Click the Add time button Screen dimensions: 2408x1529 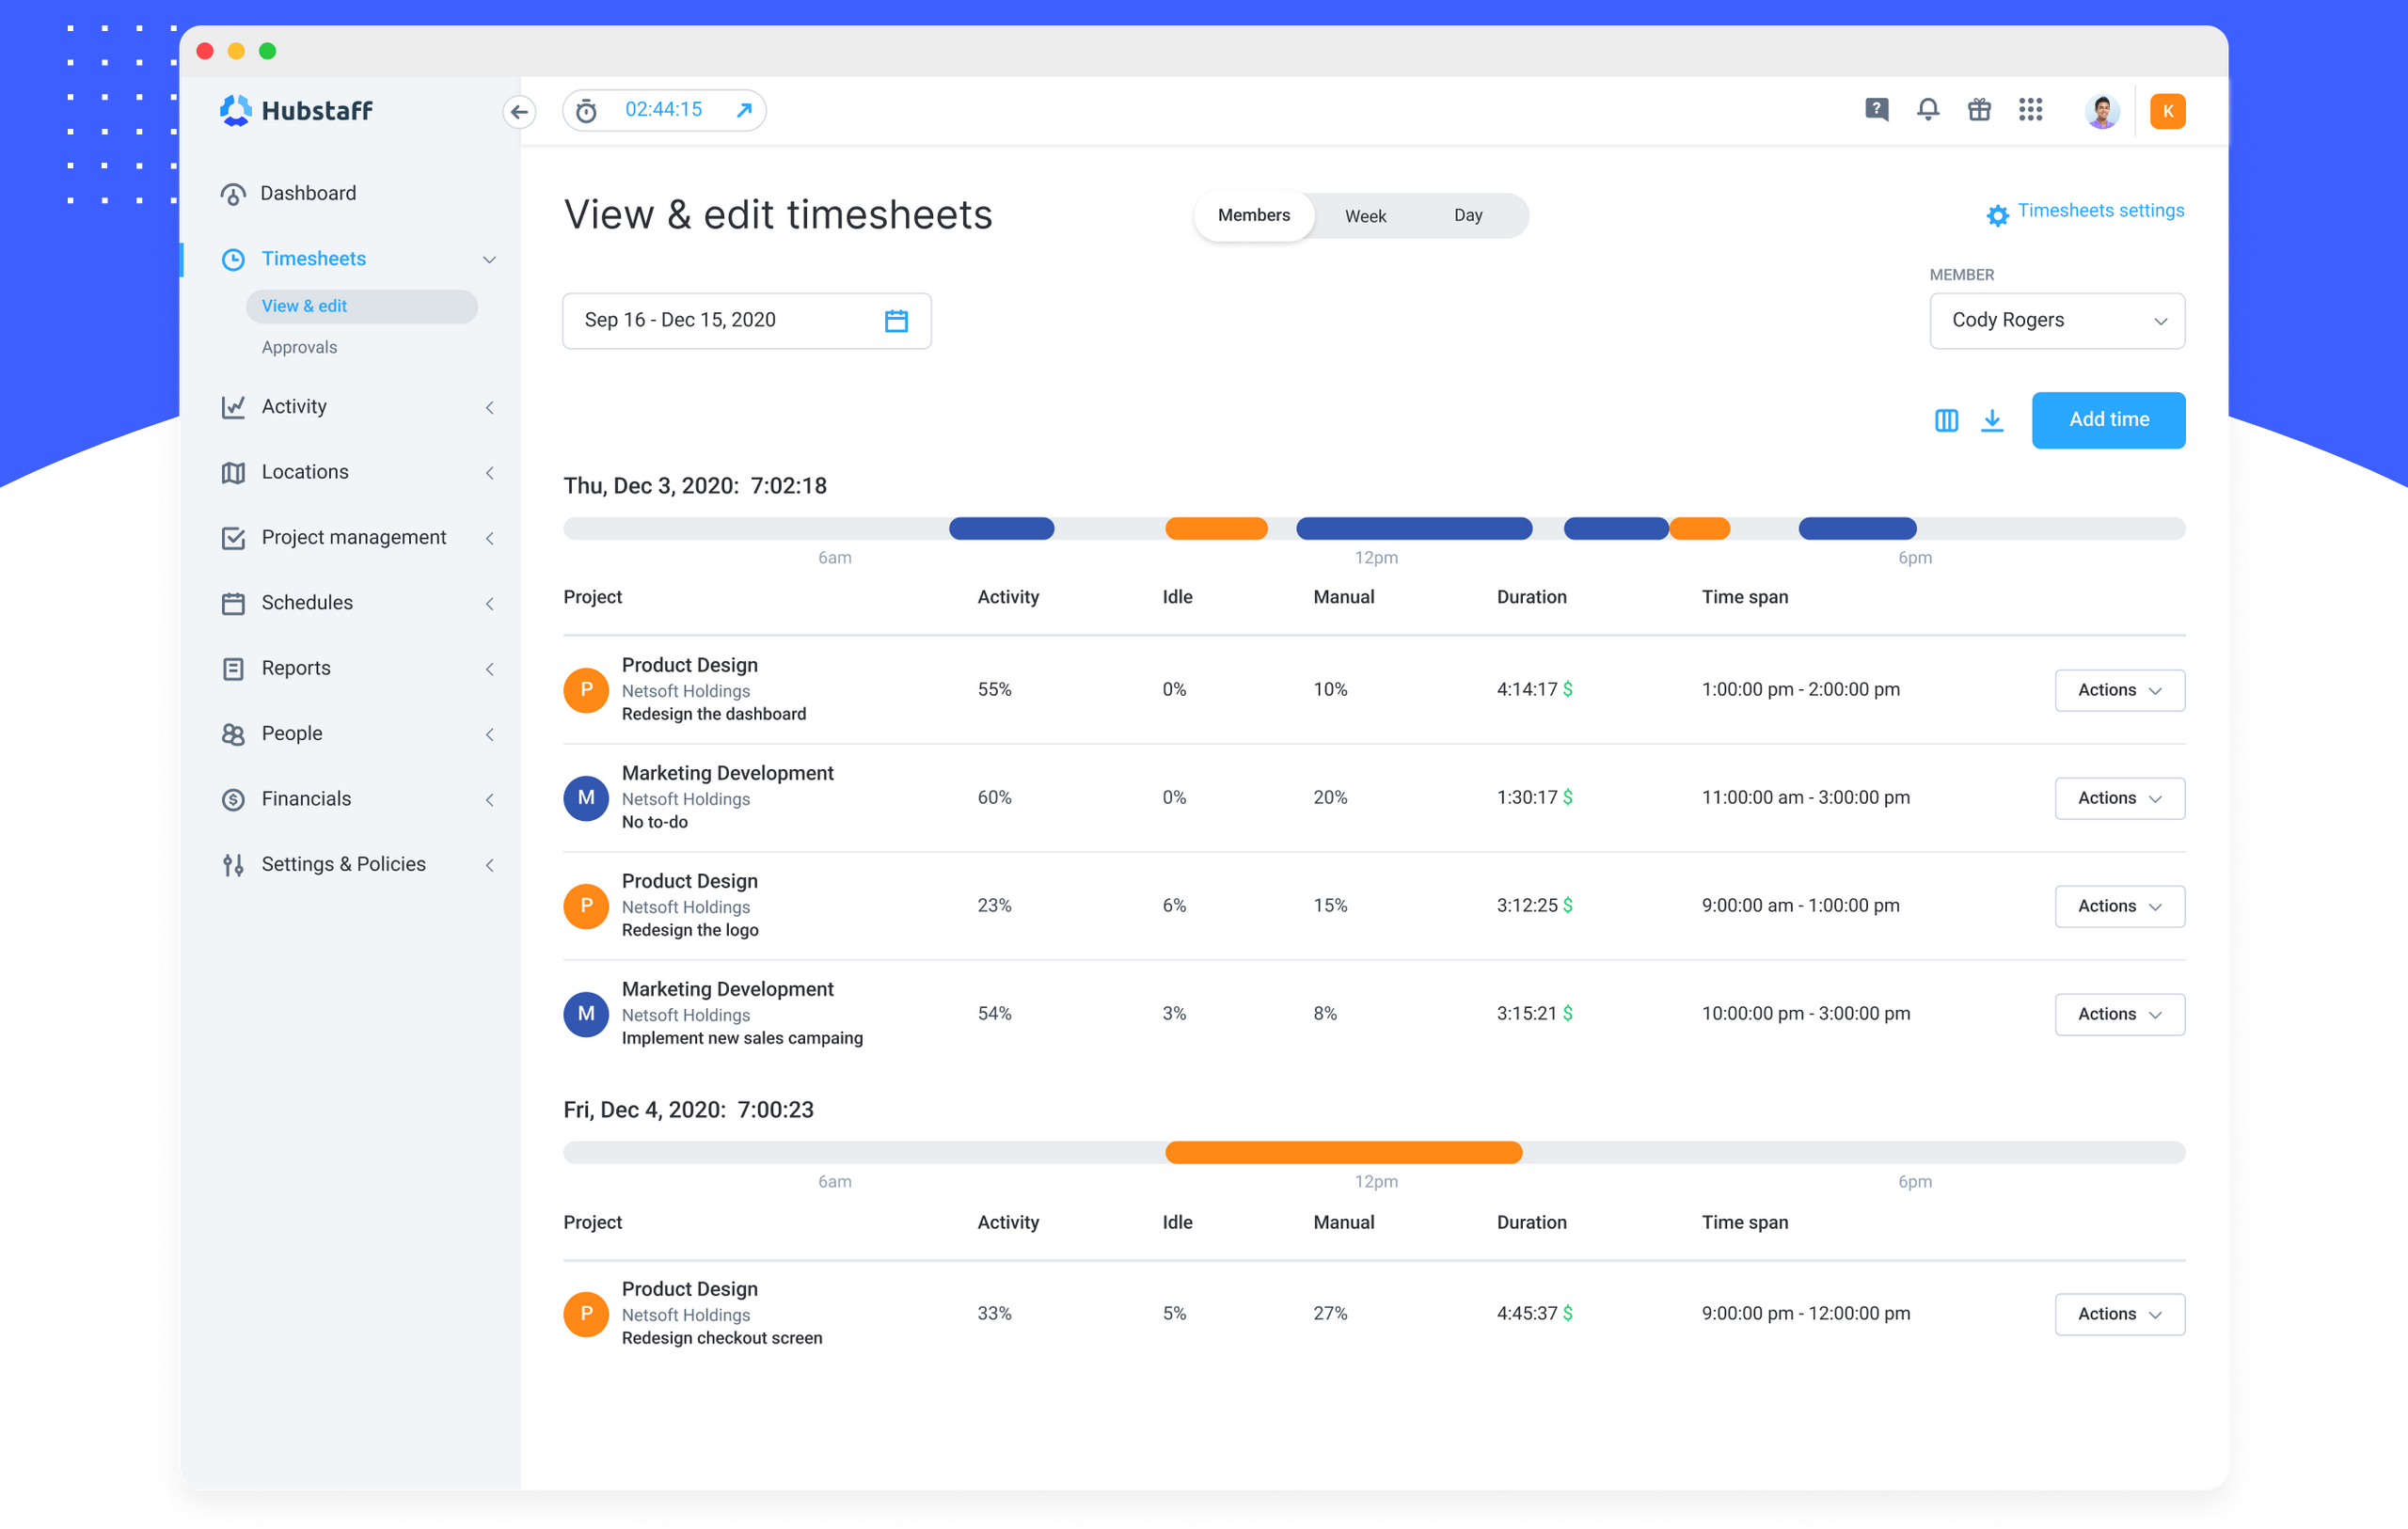click(2108, 420)
